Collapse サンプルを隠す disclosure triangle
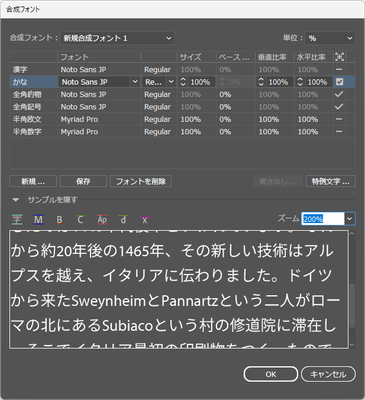This screenshot has height=400, width=365. 15,200
